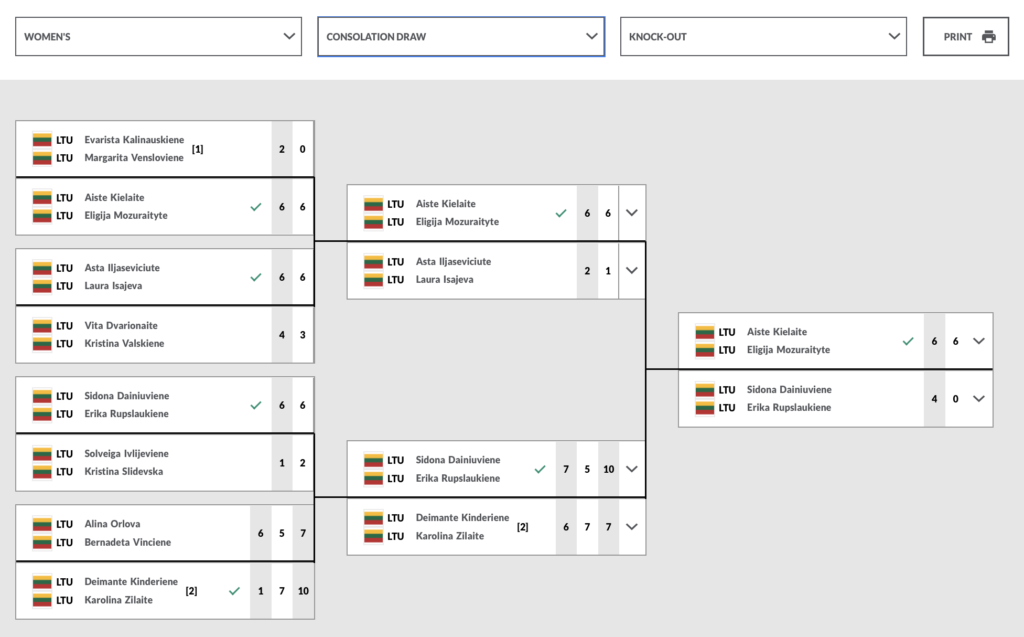Viewport: 1024px width, 637px height.
Task: Click score cell 10 for Kinderiene first round
Action: tap(303, 591)
